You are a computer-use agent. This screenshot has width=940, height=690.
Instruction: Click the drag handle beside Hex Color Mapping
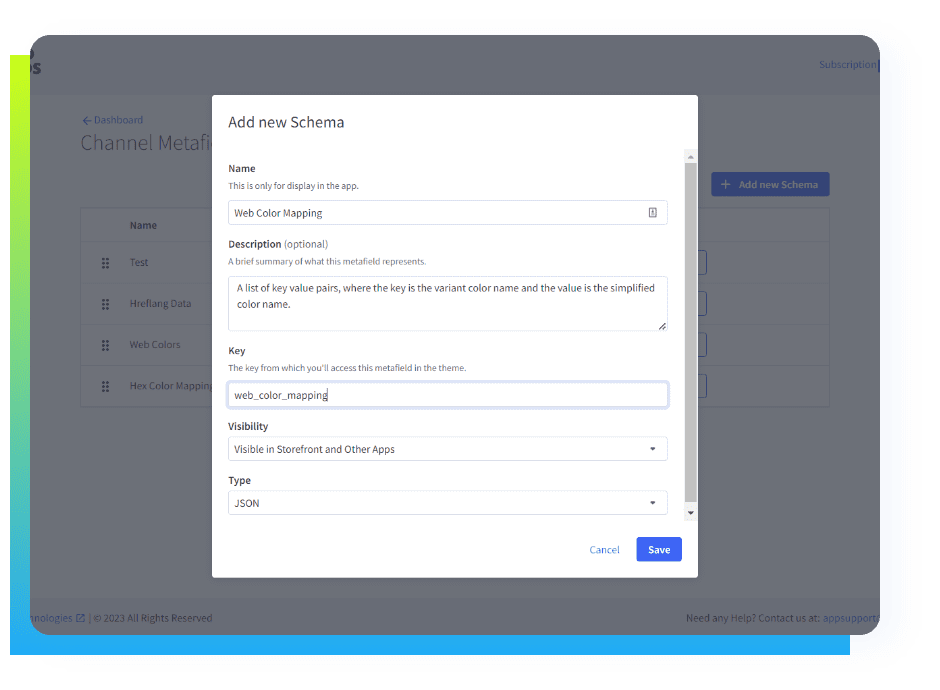[x=105, y=386]
